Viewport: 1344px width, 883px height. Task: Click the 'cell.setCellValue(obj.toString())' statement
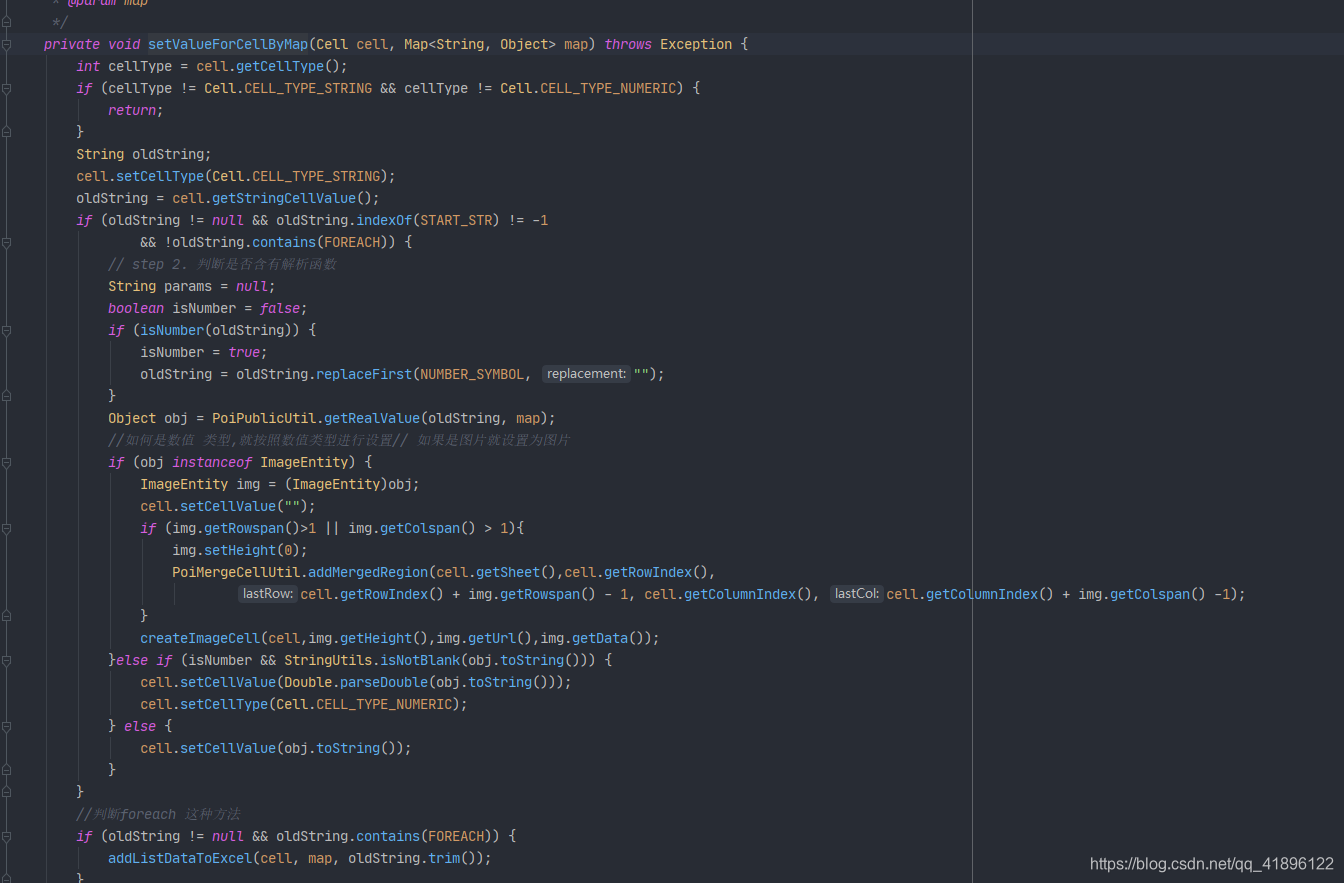(276, 748)
